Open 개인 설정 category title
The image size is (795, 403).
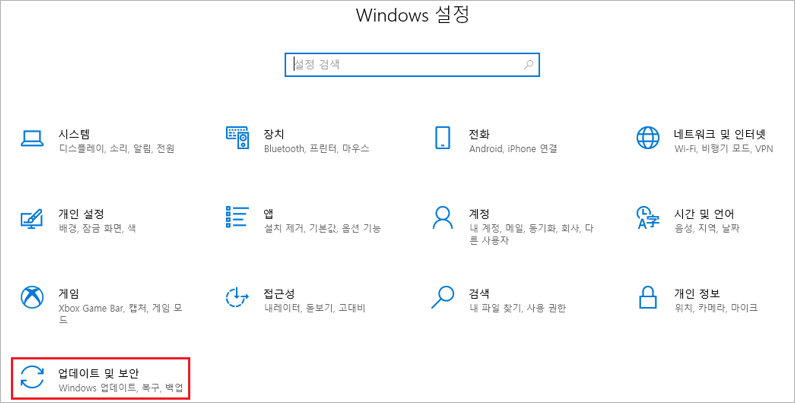[81, 214]
